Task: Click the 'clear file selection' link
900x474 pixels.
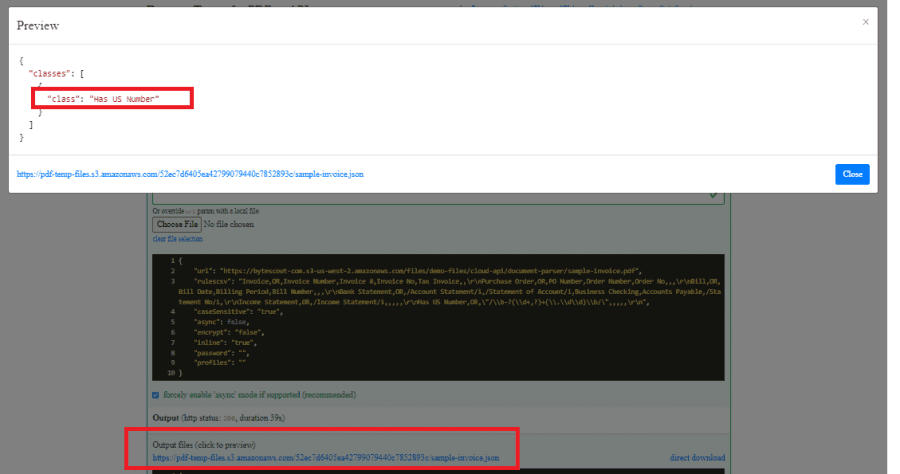Action: coord(177,239)
